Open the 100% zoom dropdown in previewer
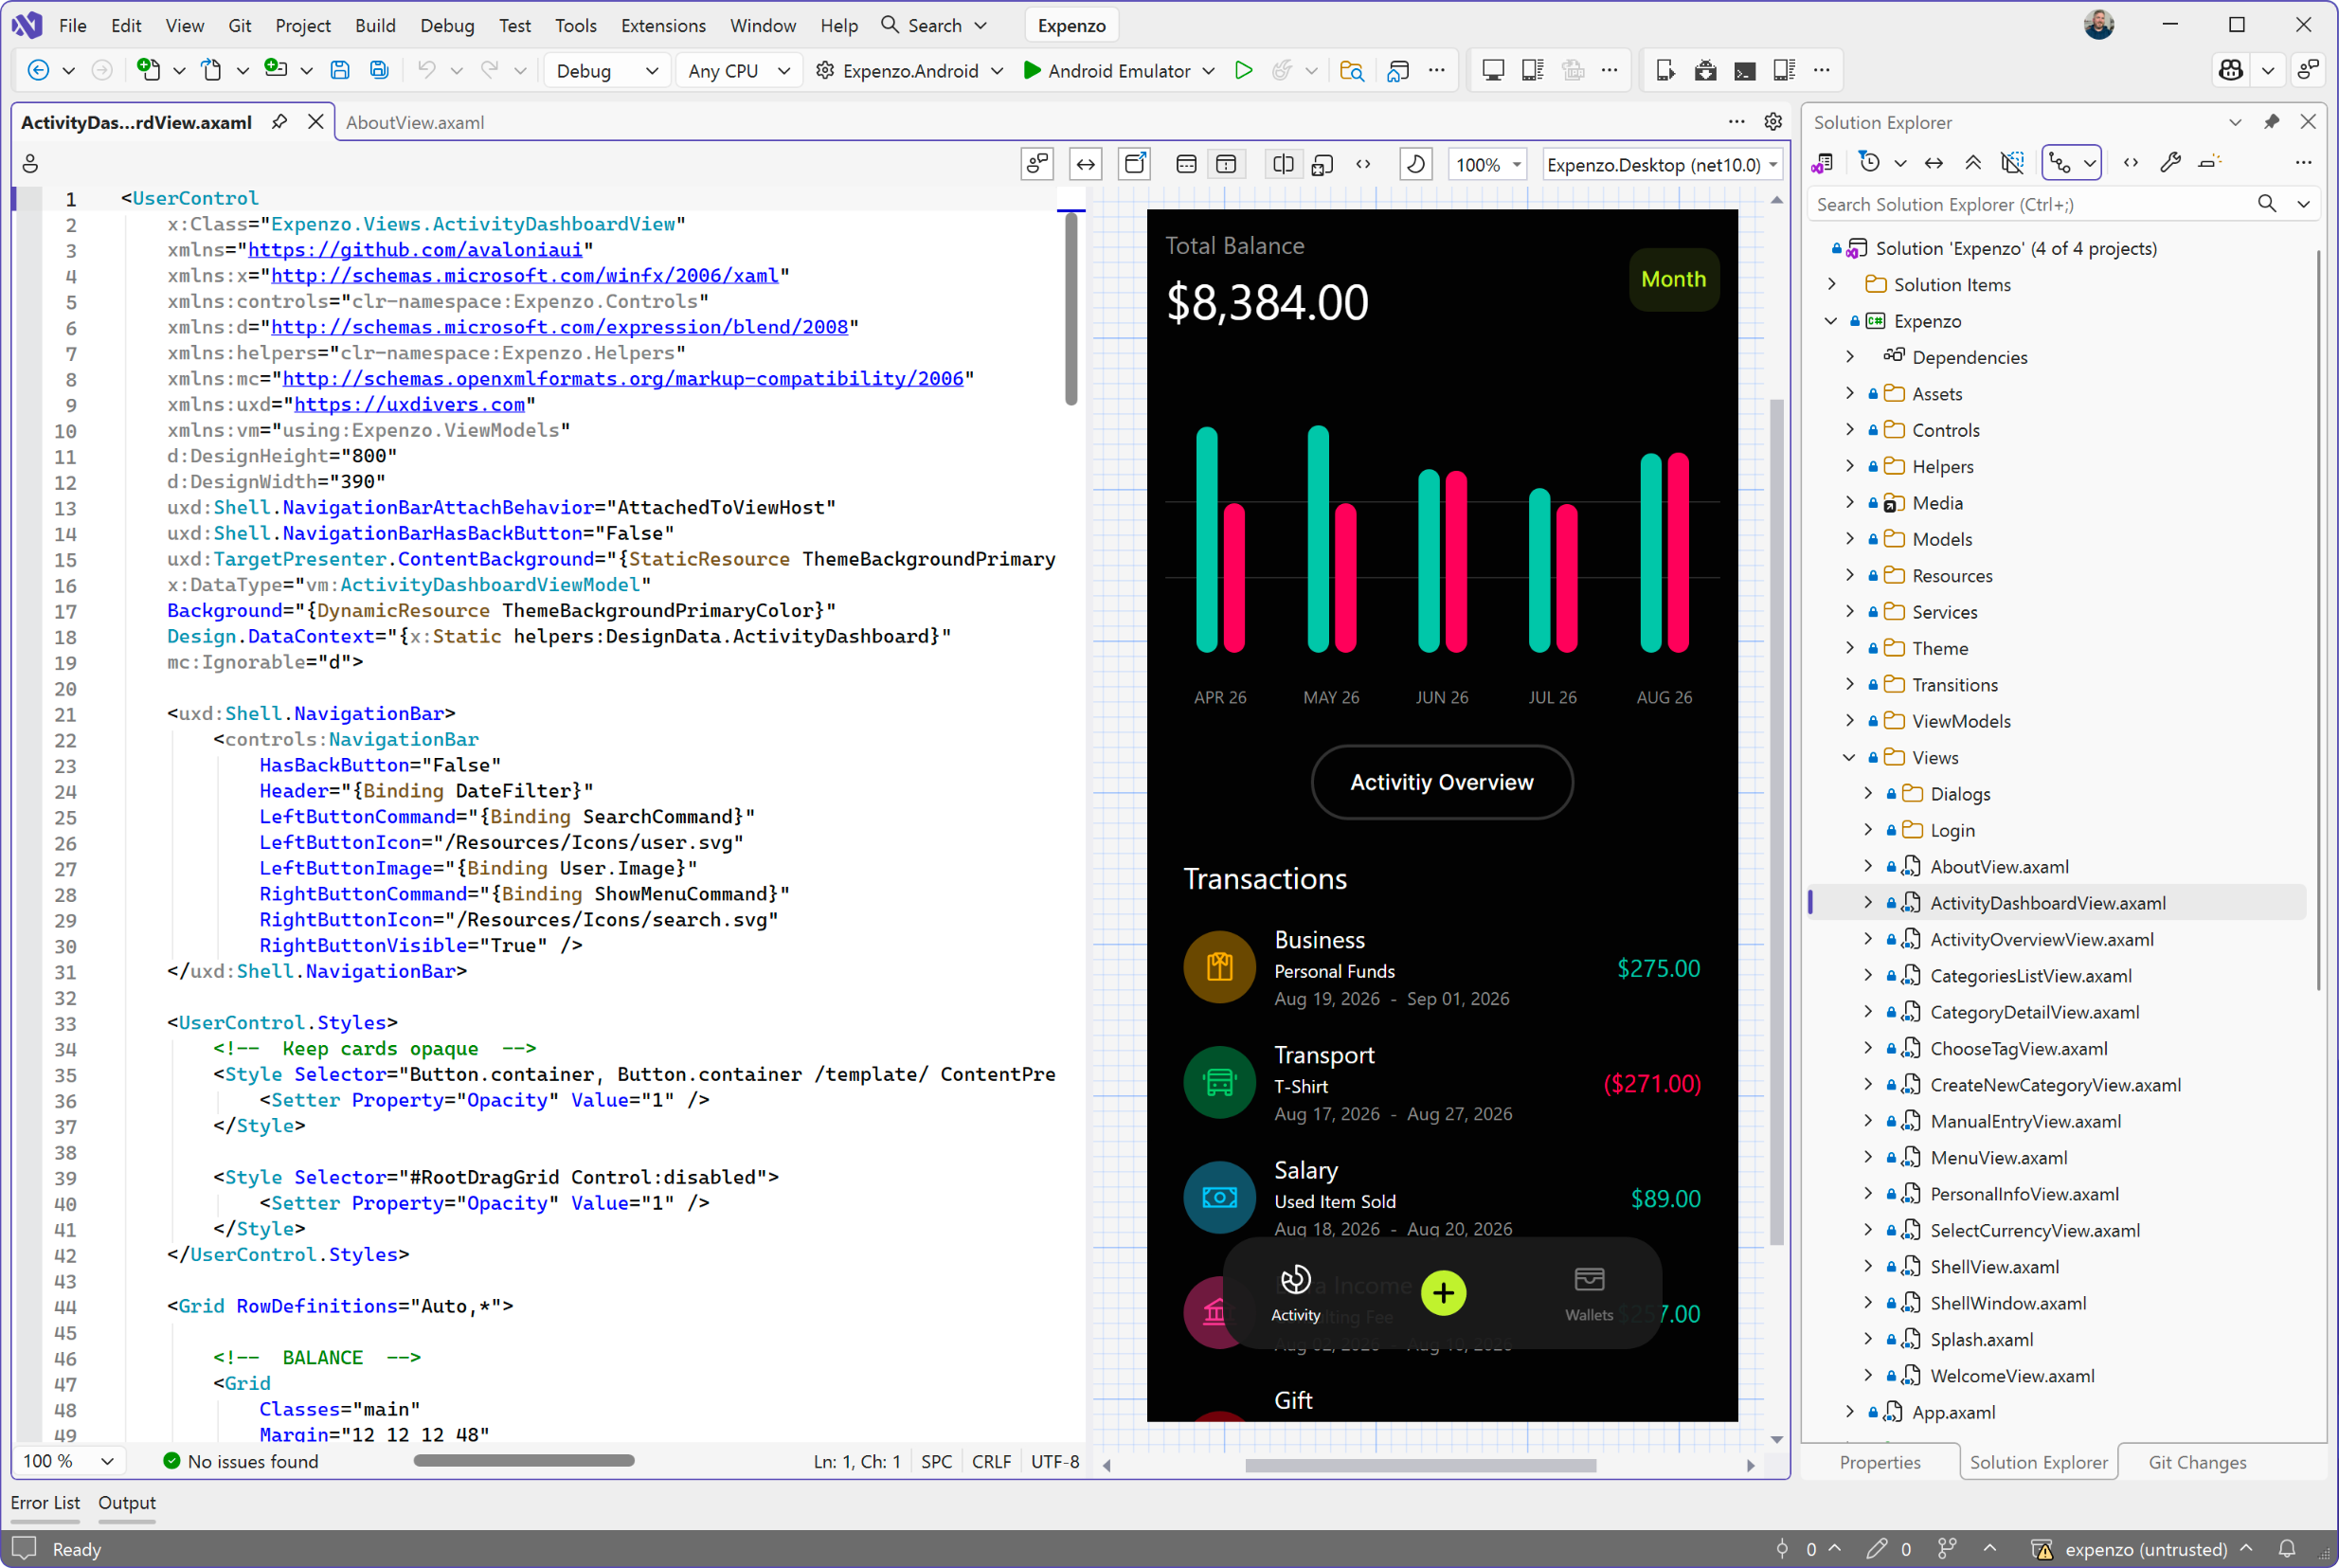Image resolution: width=2339 pixels, height=1568 pixels. point(1488,165)
